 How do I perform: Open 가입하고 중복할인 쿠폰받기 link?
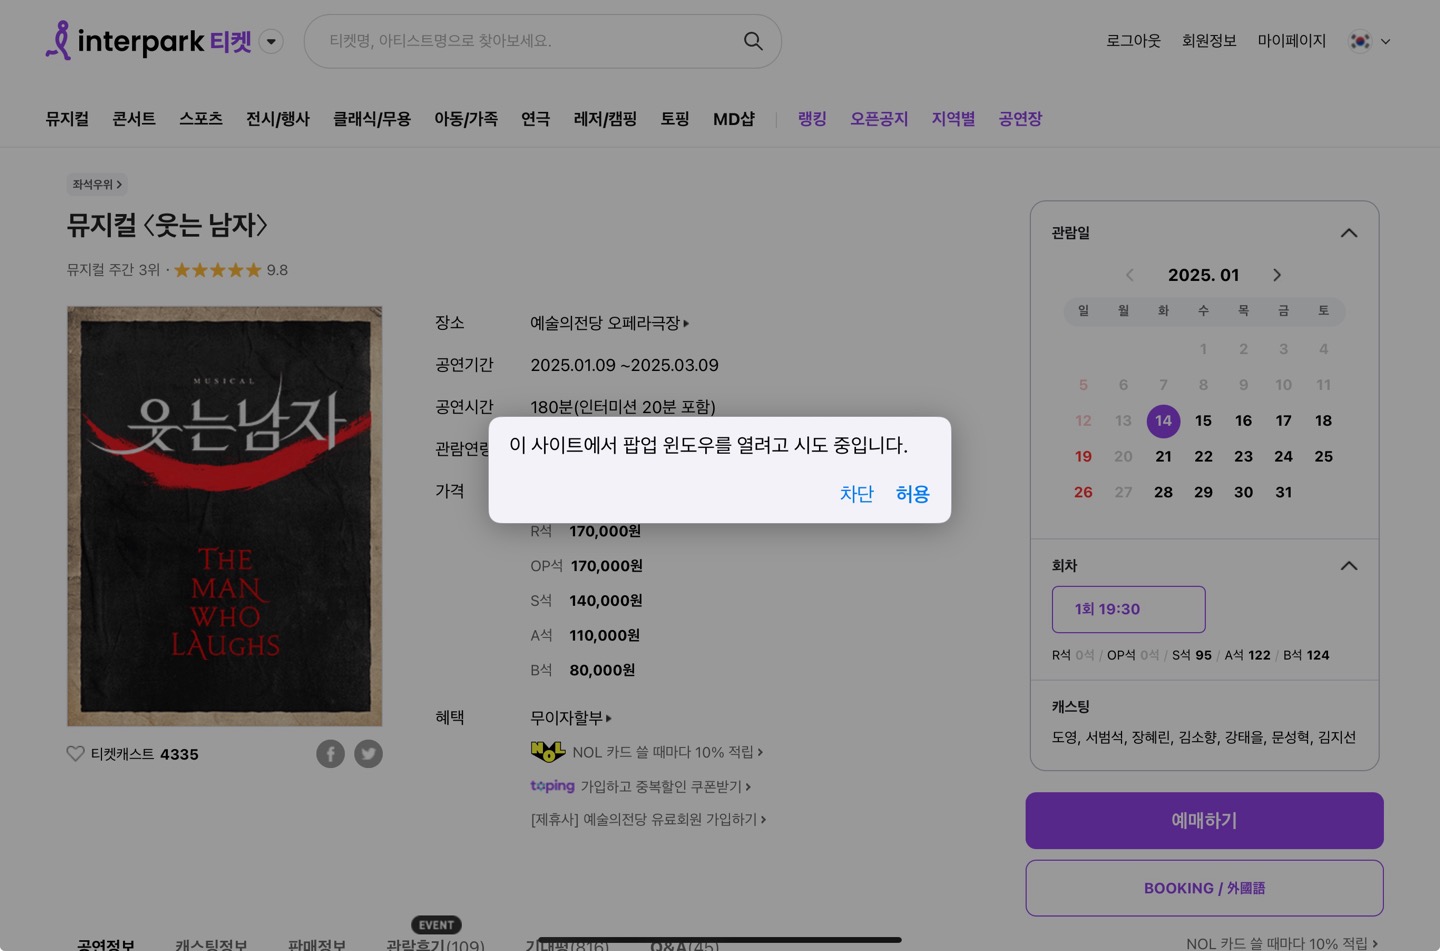pos(666,787)
